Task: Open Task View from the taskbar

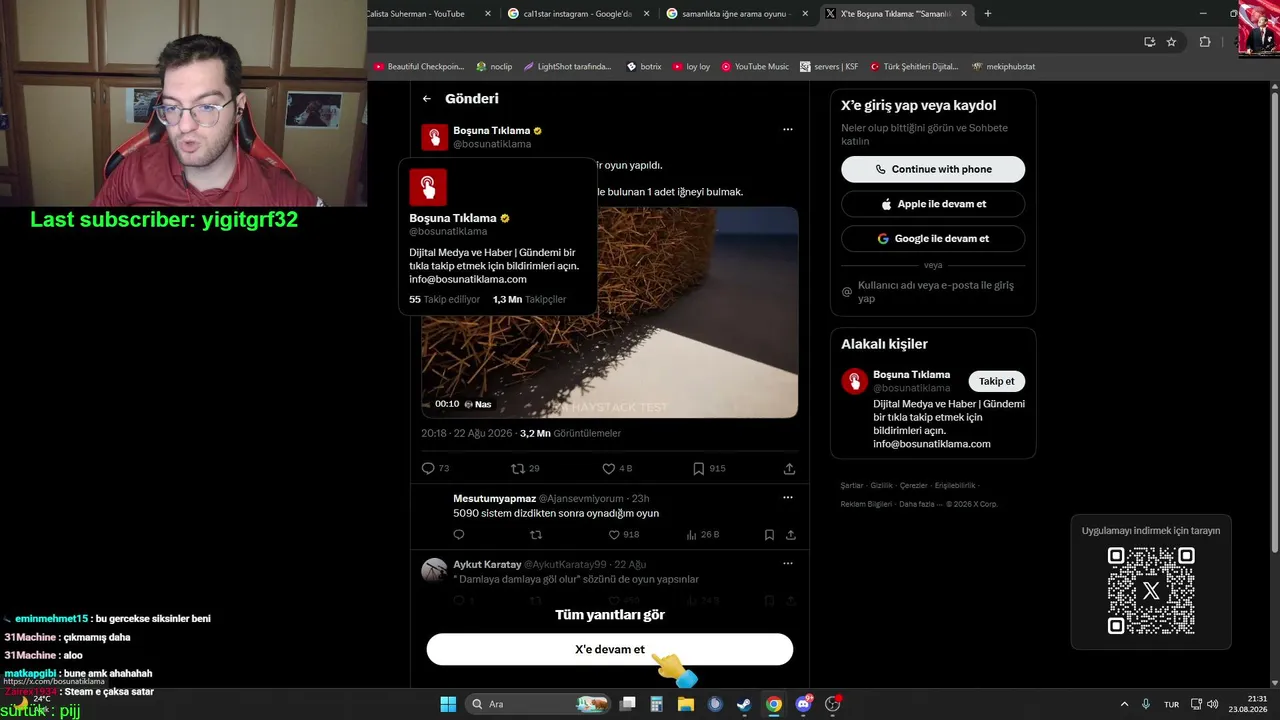Action: click(628, 704)
